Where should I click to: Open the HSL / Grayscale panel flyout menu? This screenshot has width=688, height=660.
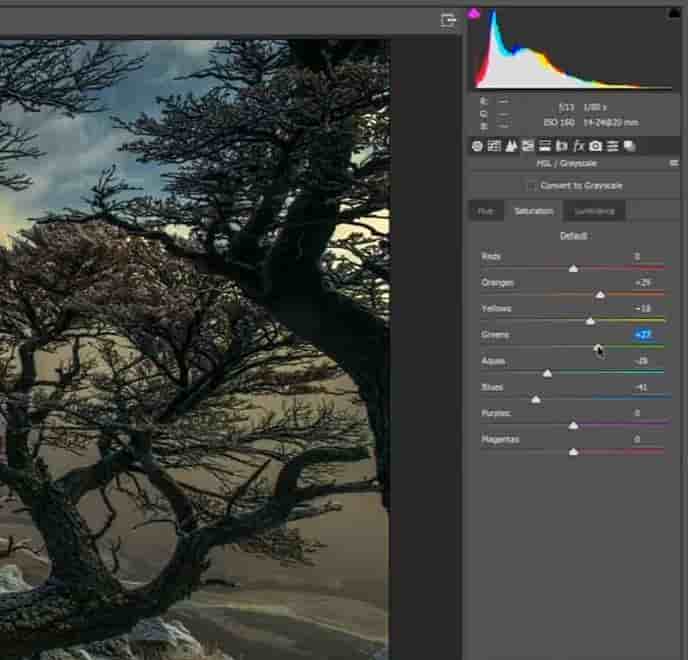(x=674, y=162)
